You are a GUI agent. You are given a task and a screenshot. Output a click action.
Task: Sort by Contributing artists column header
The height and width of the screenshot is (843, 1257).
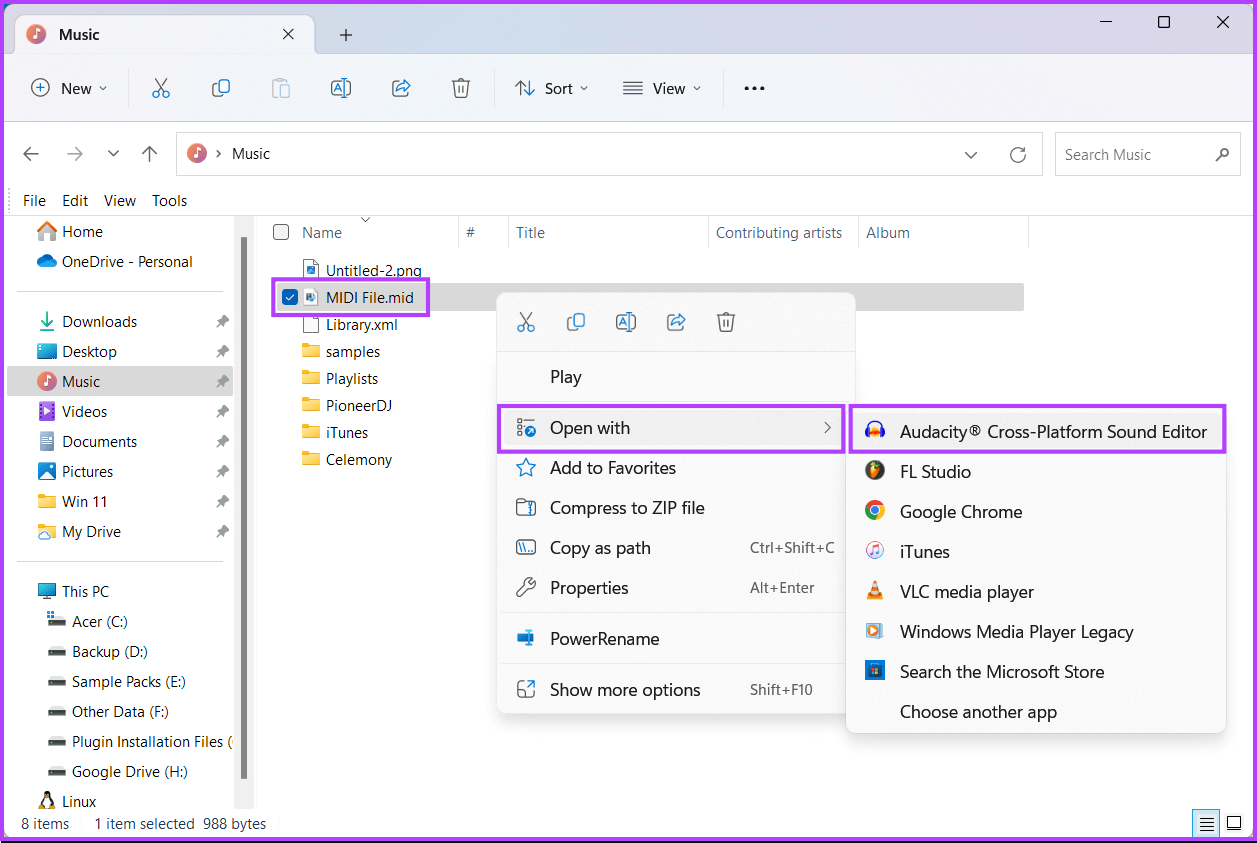(x=783, y=232)
